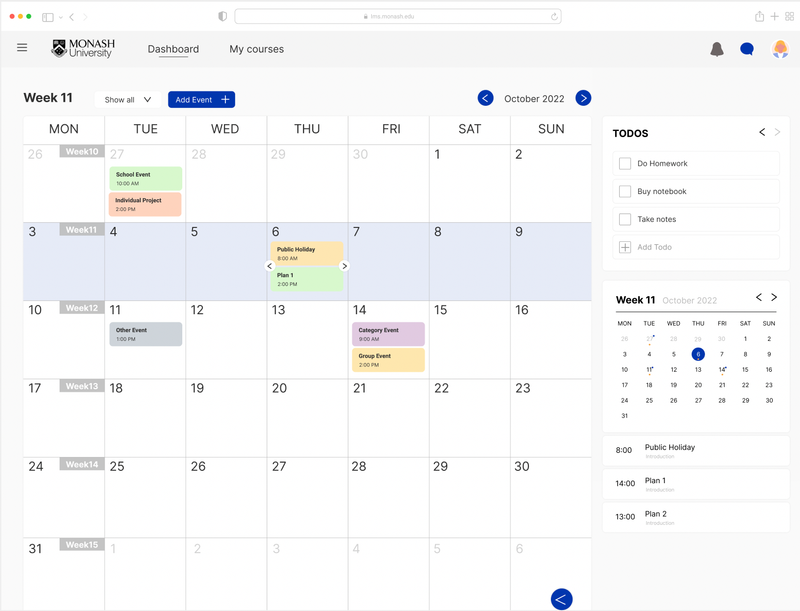Viewport: 800px width, 611px height.
Task: Open the Group Event on the 14th
Action: coord(388,360)
